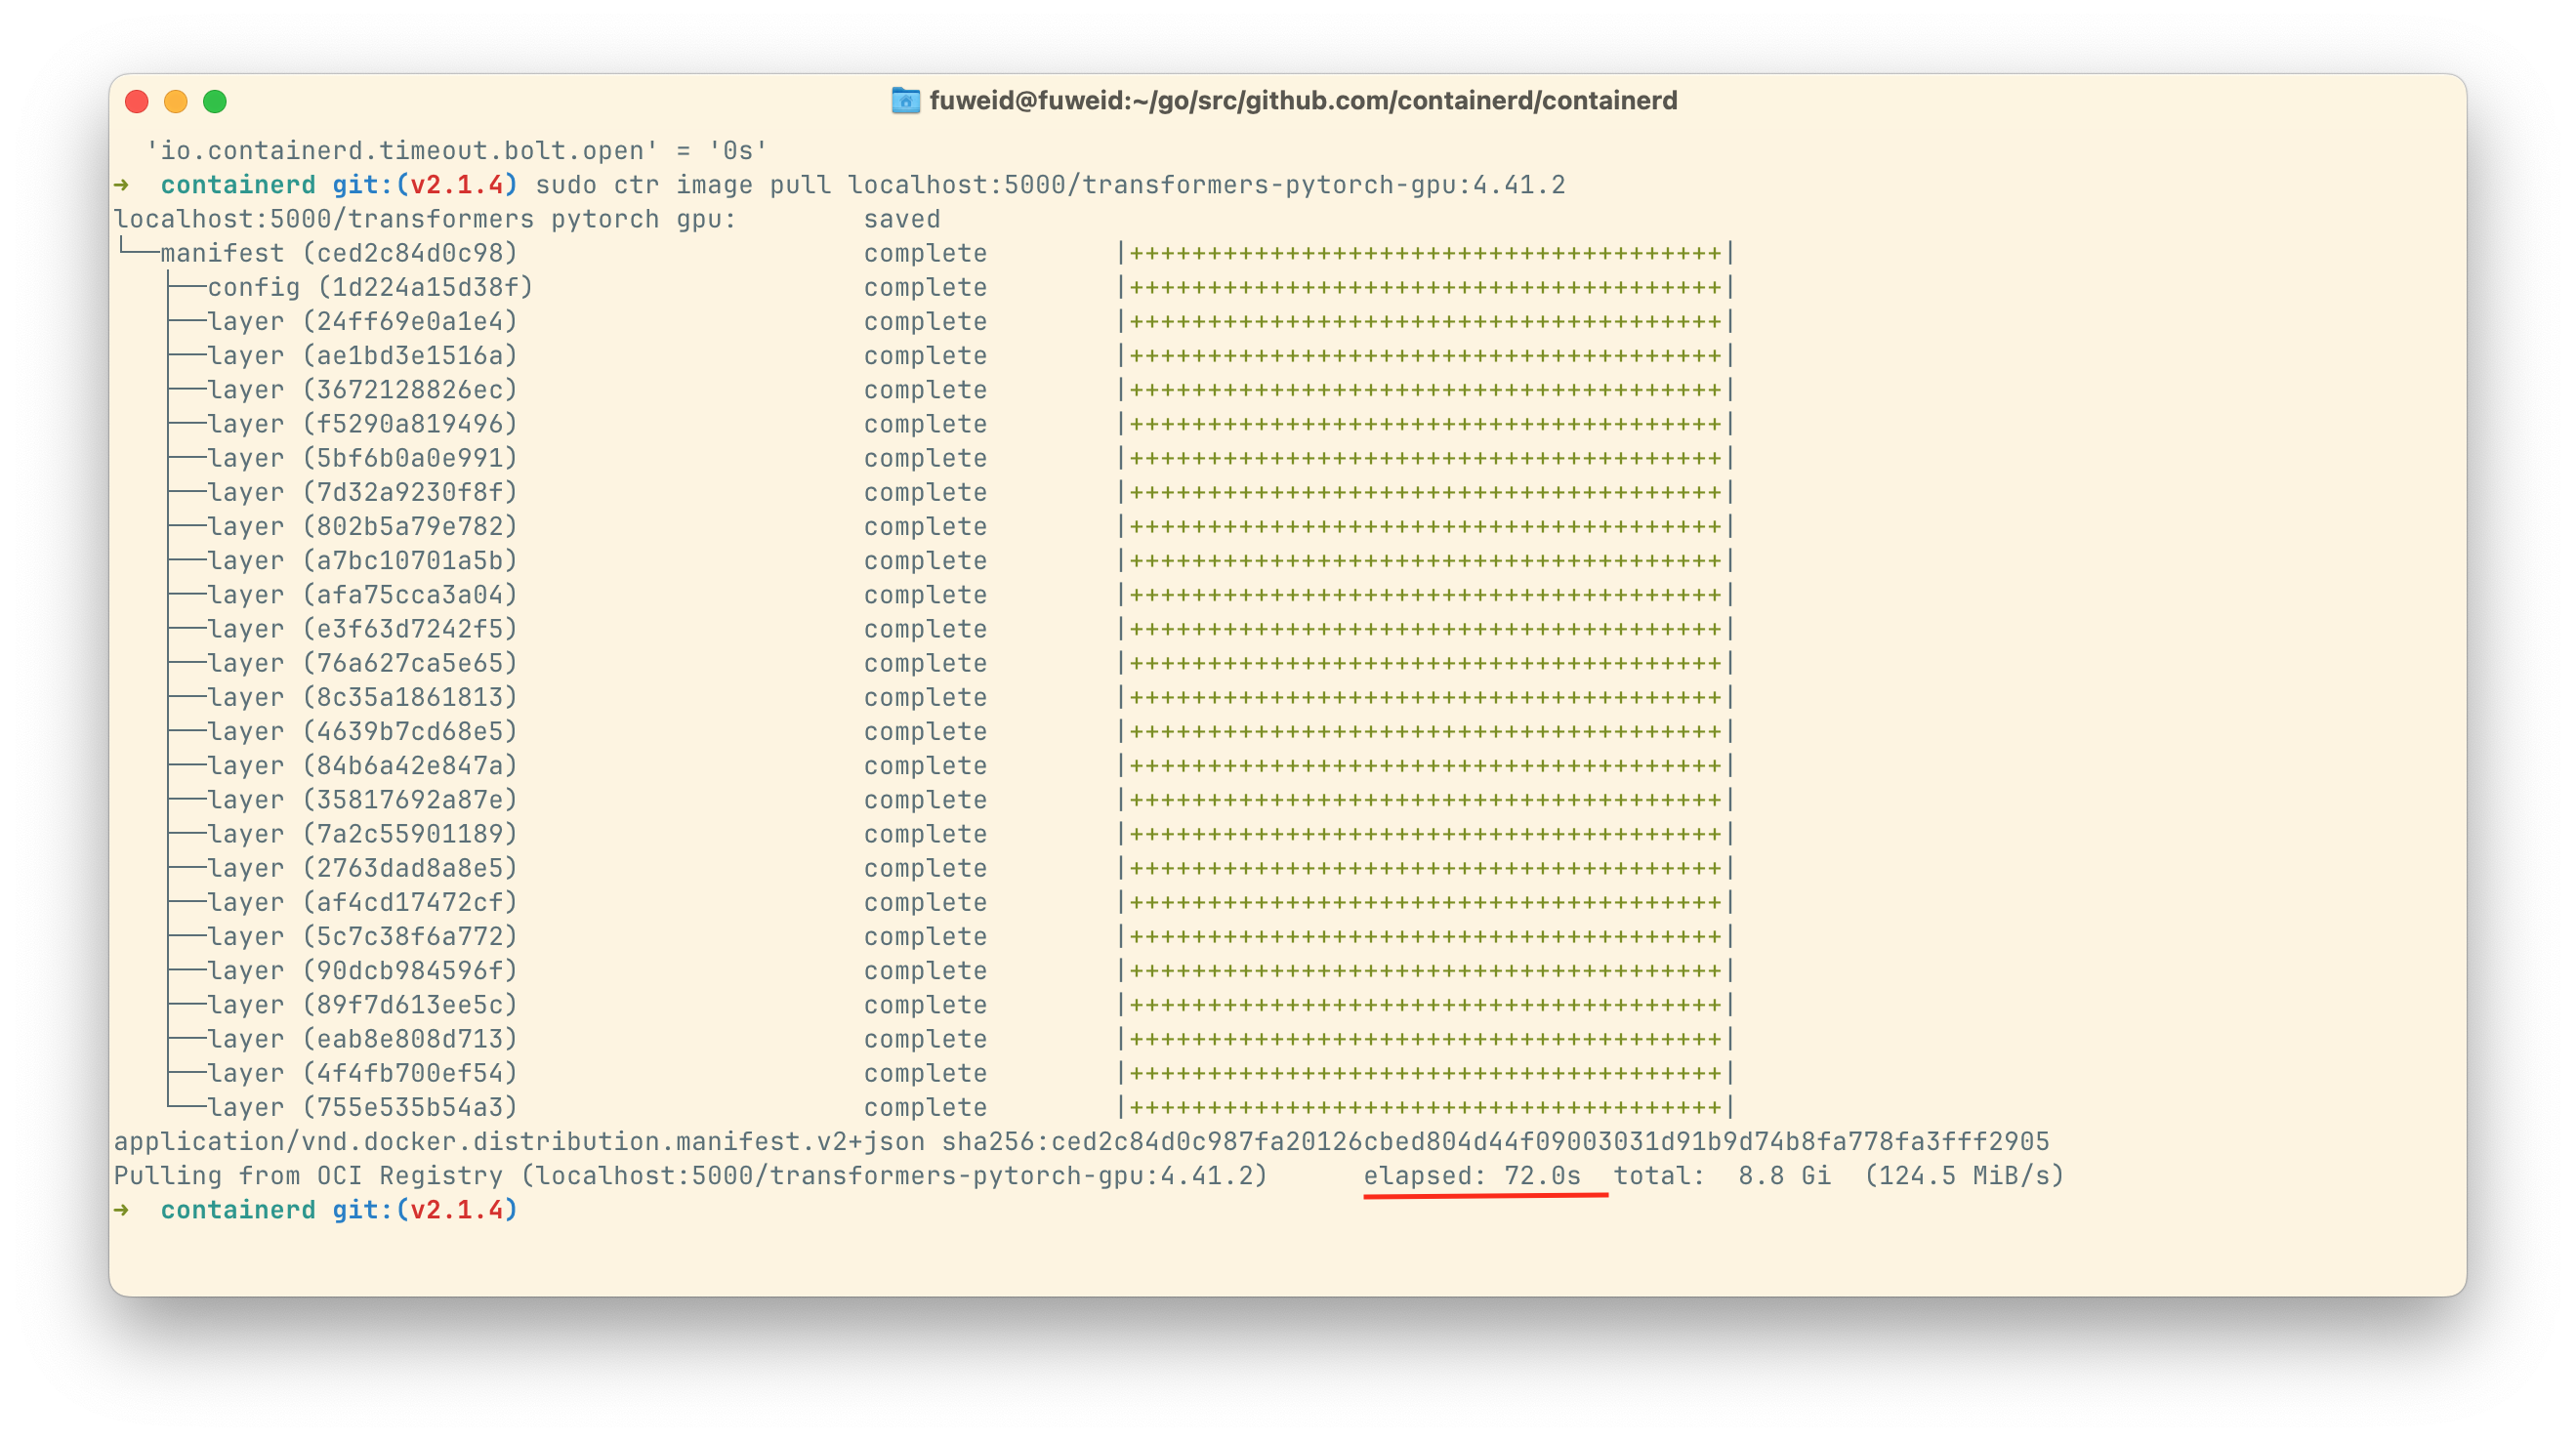
Task: Click the config (1d224a15d38f) entry
Action: click(x=370, y=288)
